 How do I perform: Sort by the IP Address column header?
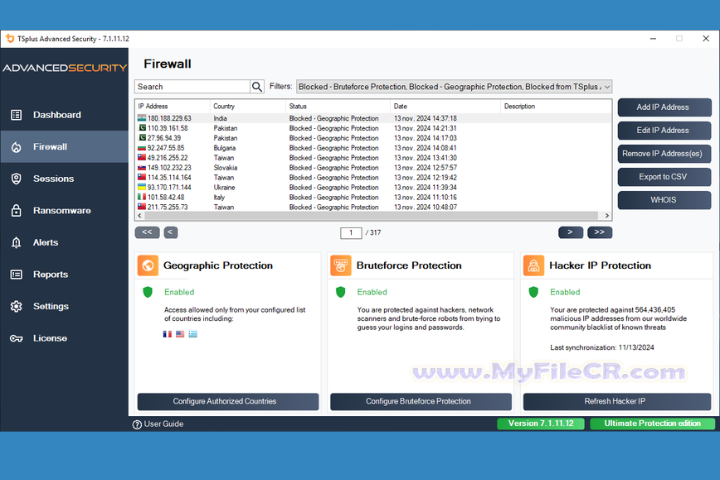pos(173,106)
